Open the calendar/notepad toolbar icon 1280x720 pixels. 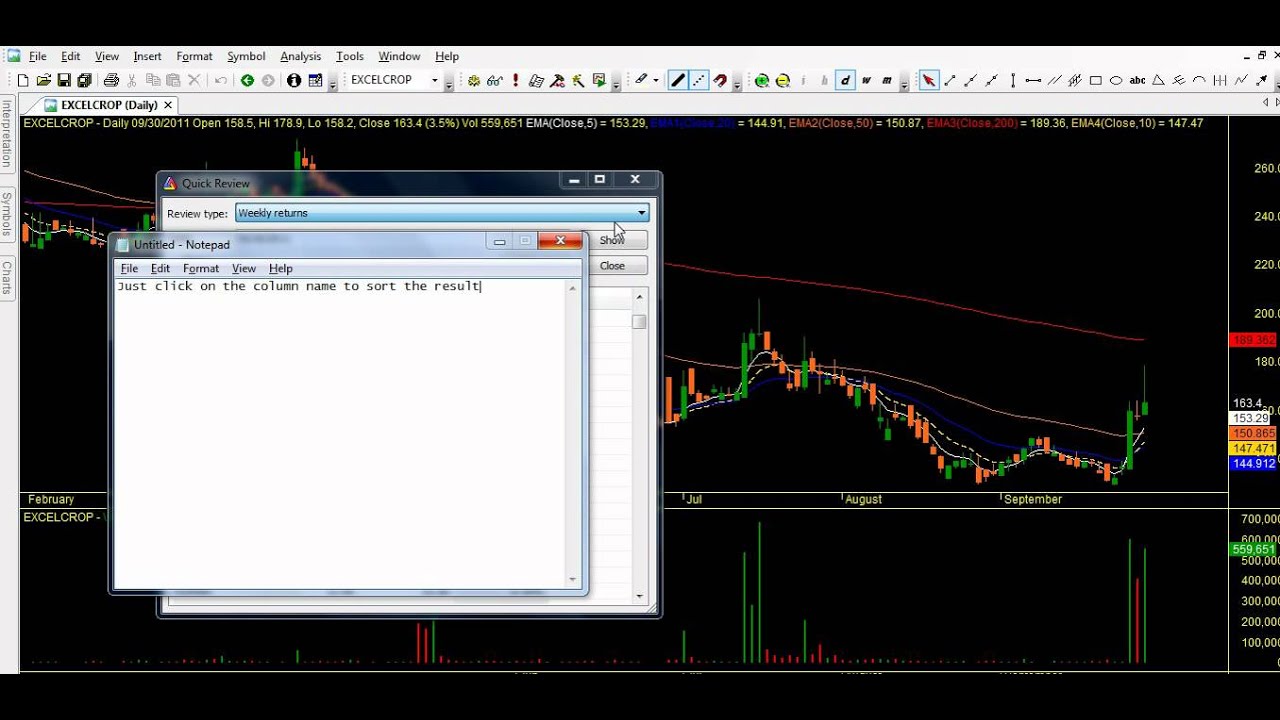click(315, 80)
